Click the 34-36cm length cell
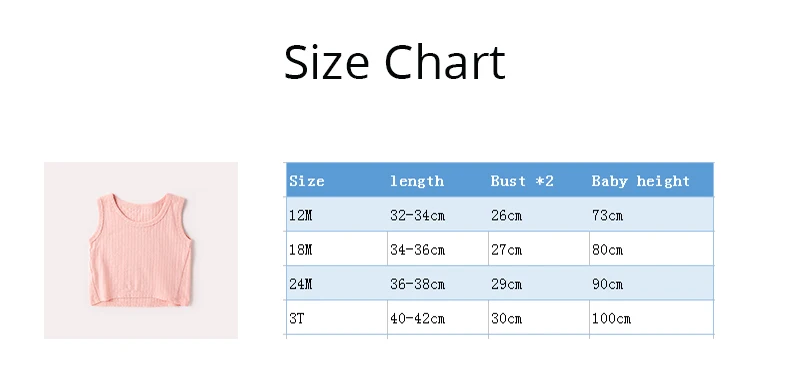The height and width of the screenshot is (368, 800). click(438, 249)
